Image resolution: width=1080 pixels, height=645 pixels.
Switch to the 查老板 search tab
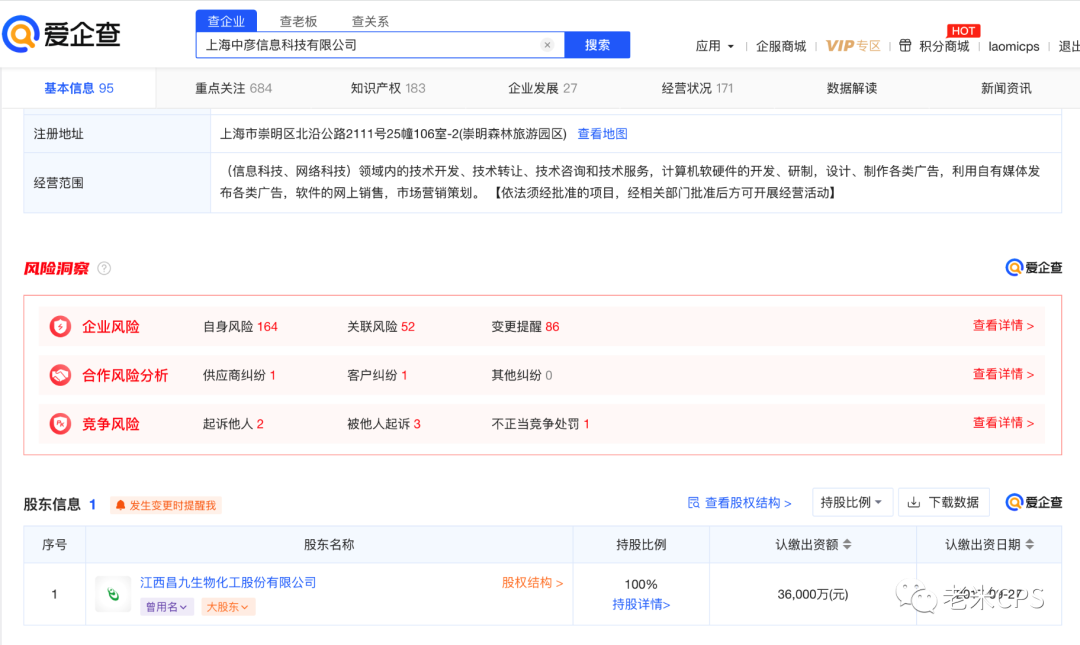click(298, 21)
